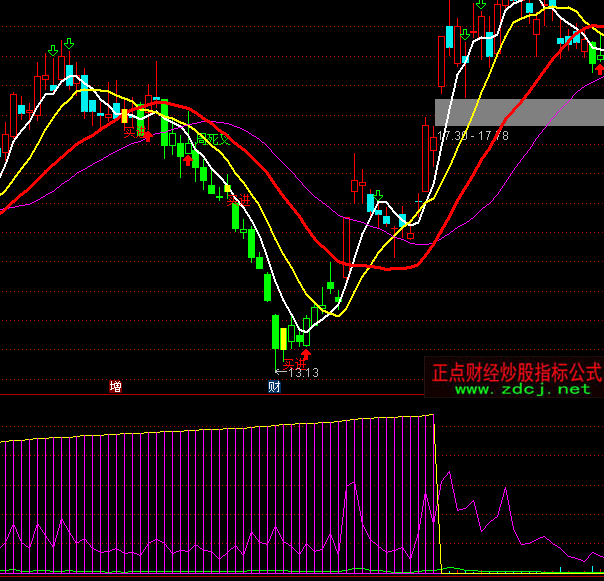Screen dimensions: 604x581
Task: Click the grey price range bar
Action: 518,112
